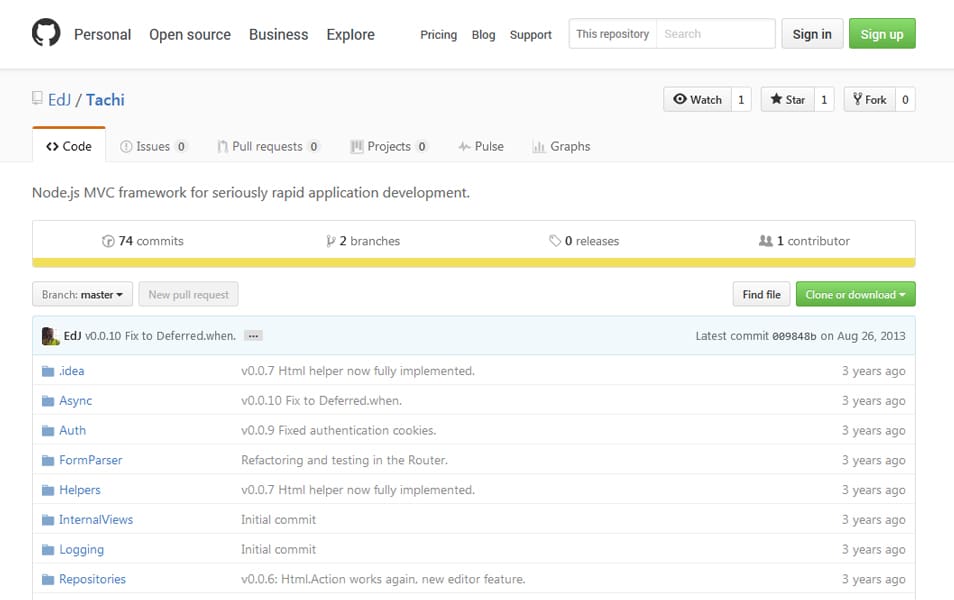Click the This repository search scope label
Screen dimensions: 954x600
click(613, 33)
